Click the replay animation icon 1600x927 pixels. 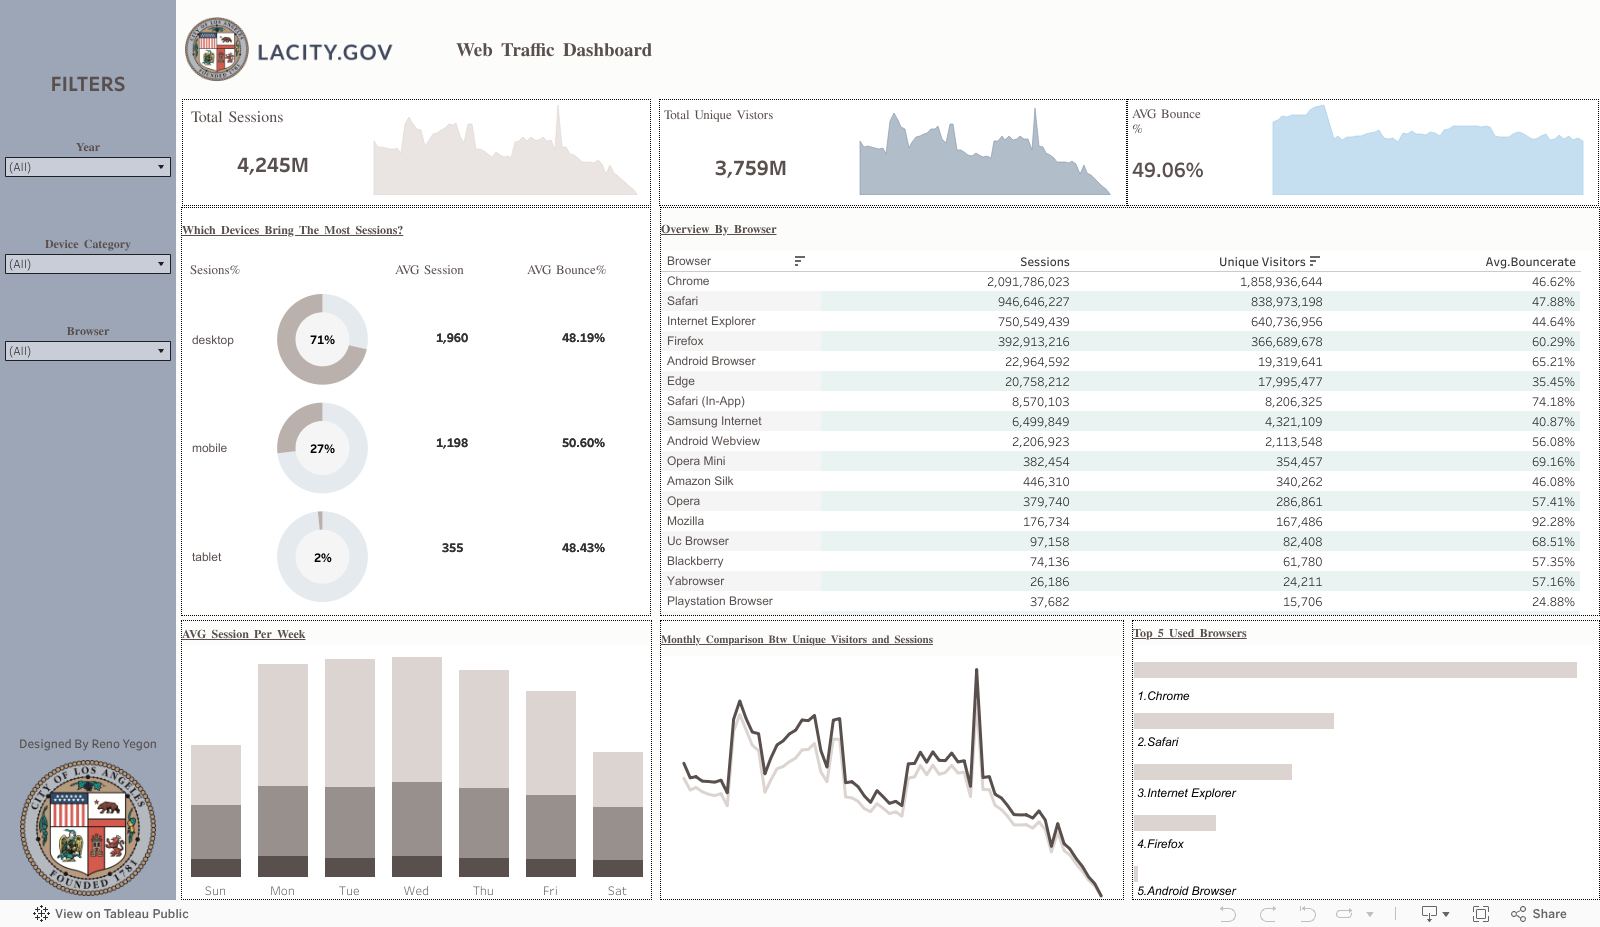(x=1345, y=914)
